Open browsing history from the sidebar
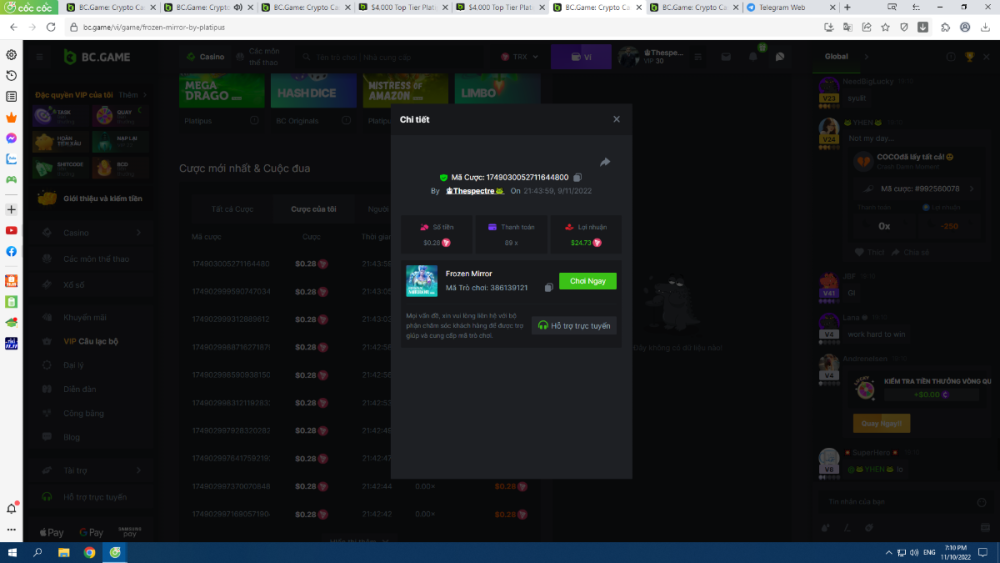 coord(11,75)
